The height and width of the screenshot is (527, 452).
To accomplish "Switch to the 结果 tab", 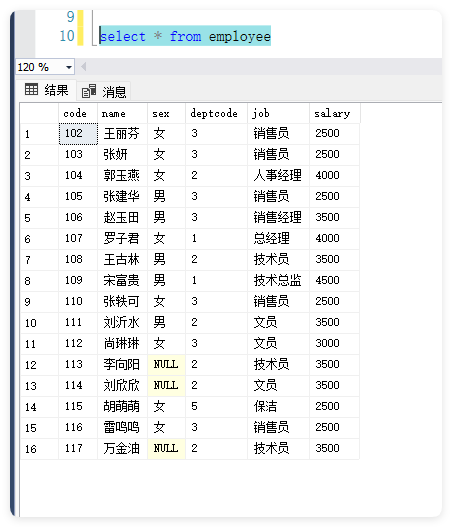I will point(47,90).
